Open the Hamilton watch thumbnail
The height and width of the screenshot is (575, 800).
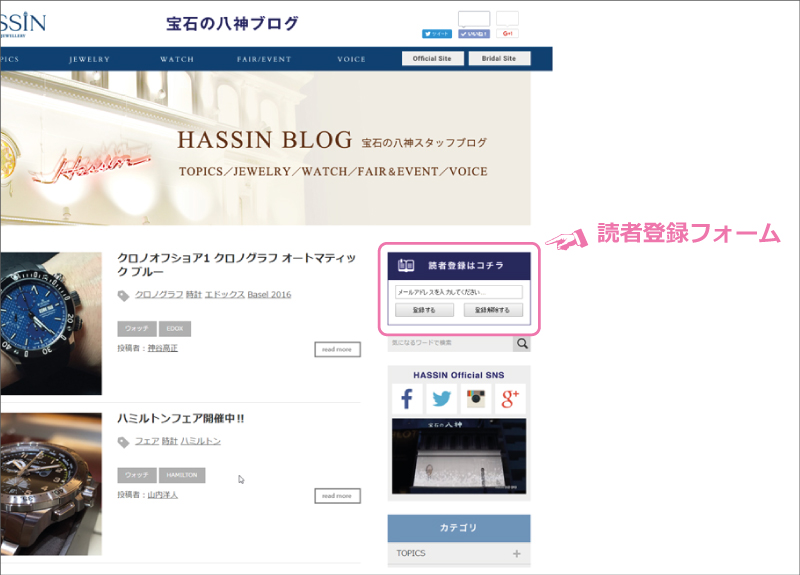[x=51, y=484]
